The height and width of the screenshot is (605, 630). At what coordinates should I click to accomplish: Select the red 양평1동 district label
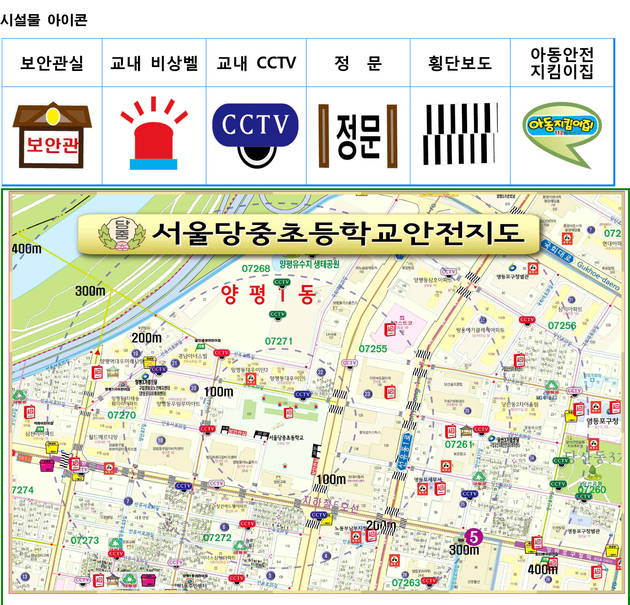268,294
